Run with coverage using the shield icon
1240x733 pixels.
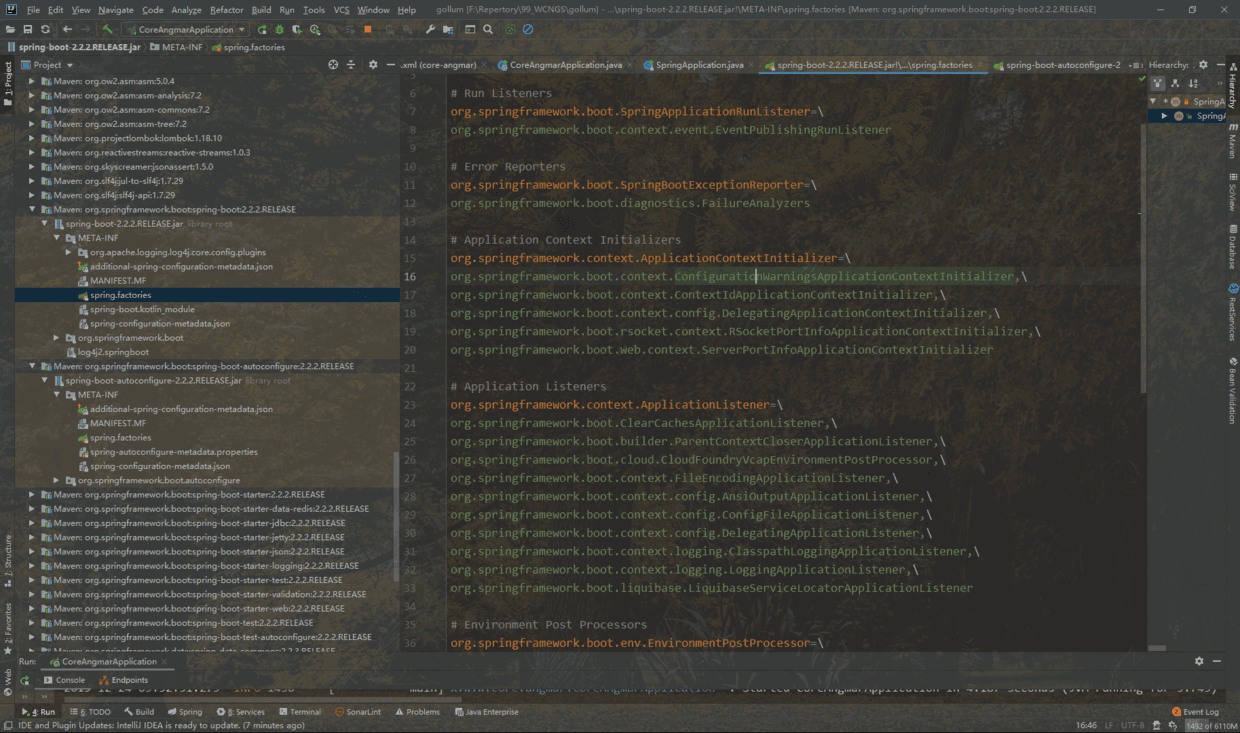tap(298, 29)
